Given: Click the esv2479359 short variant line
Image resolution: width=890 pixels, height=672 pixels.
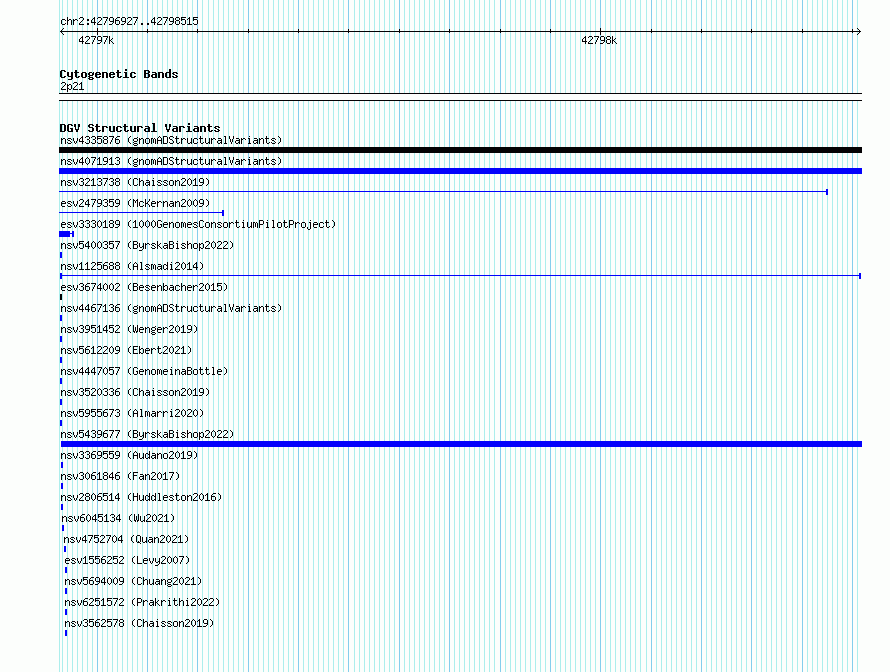Looking at the screenshot, I should pyautogui.click(x=141, y=213).
